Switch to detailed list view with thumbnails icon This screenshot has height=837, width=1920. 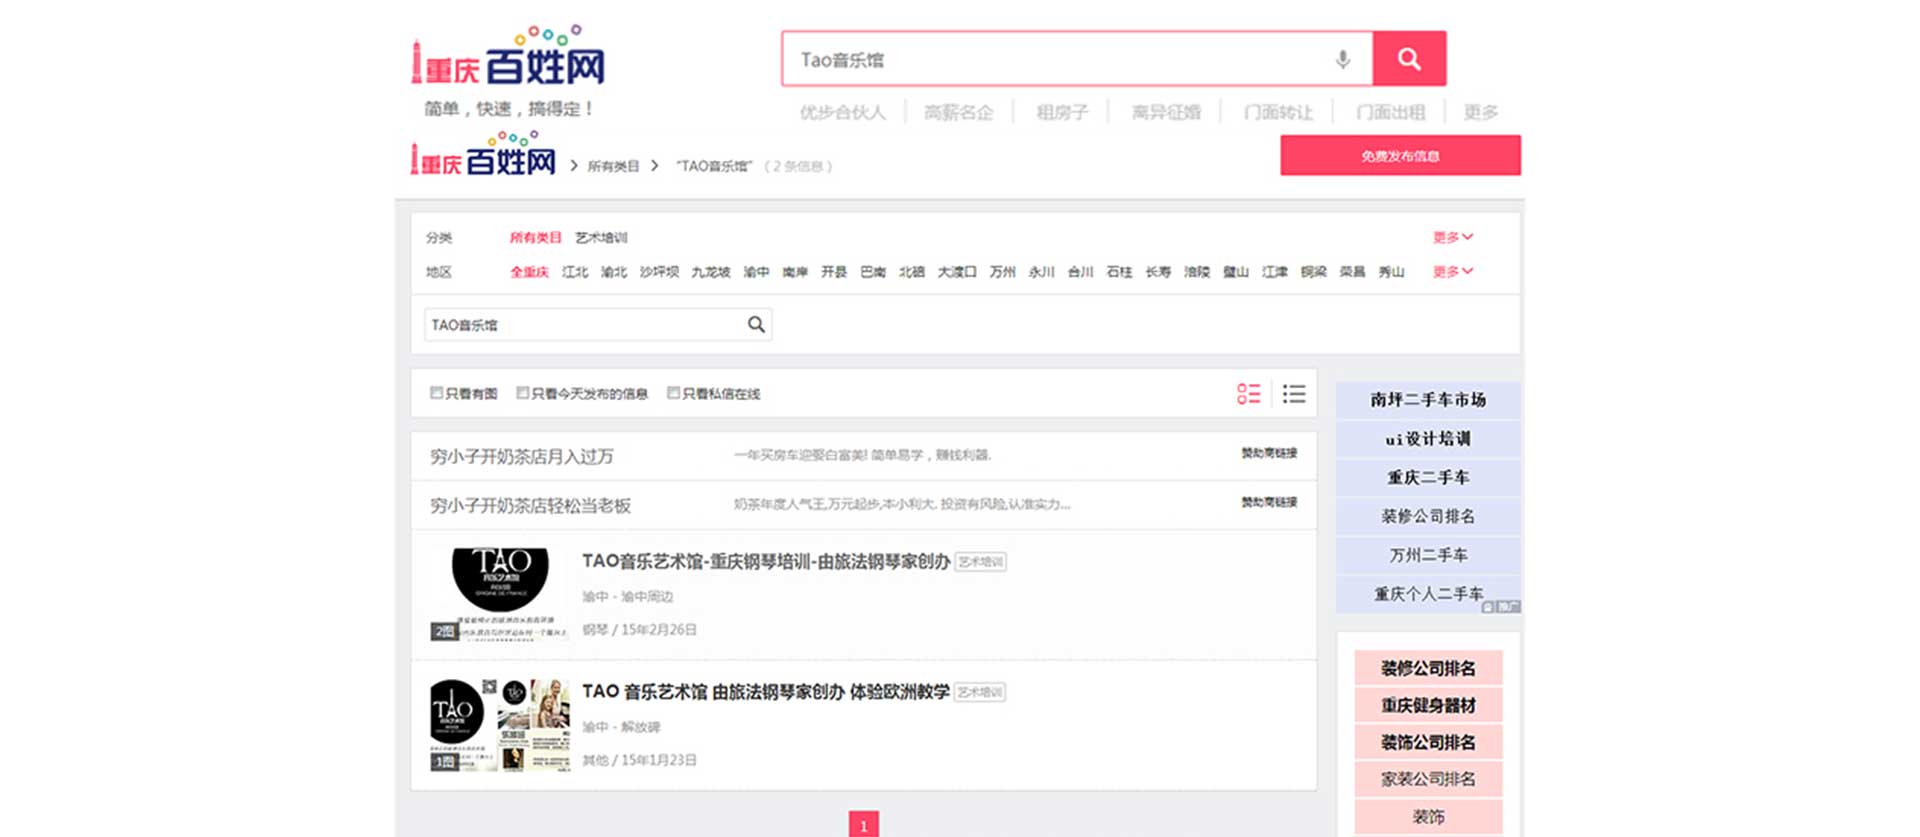click(x=1248, y=394)
